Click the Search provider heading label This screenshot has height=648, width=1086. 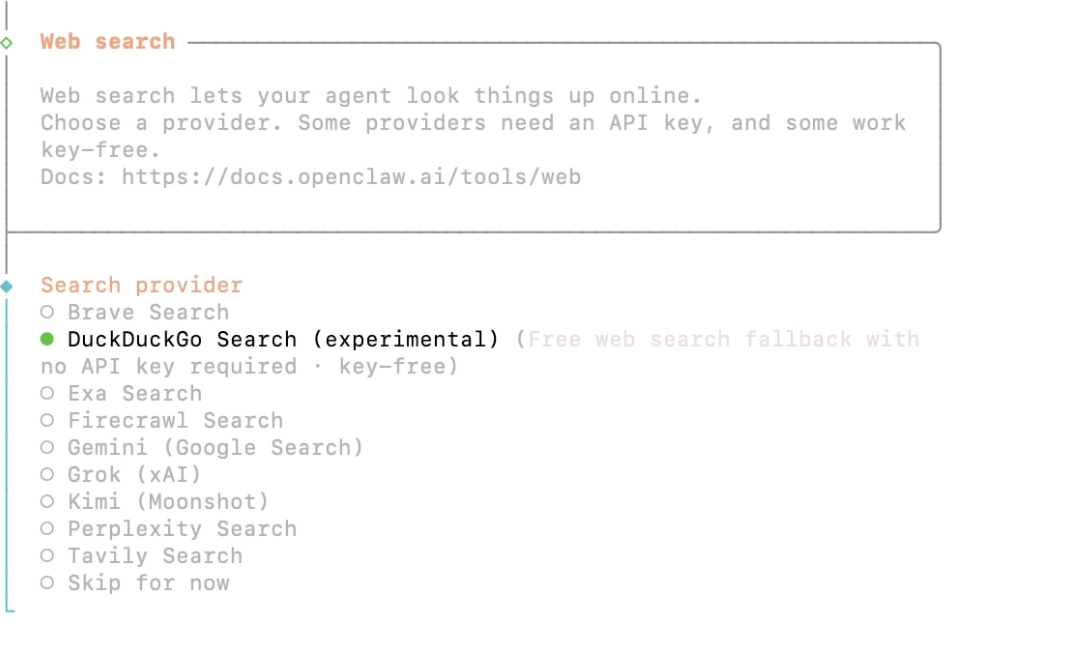(x=140, y=285)
